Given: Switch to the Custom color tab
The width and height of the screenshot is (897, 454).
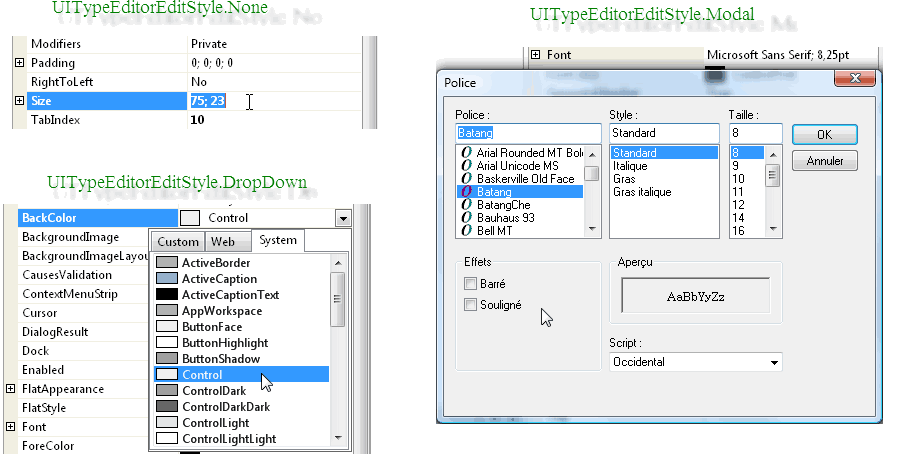Looking at the screenshot, I should pos(178,242).
